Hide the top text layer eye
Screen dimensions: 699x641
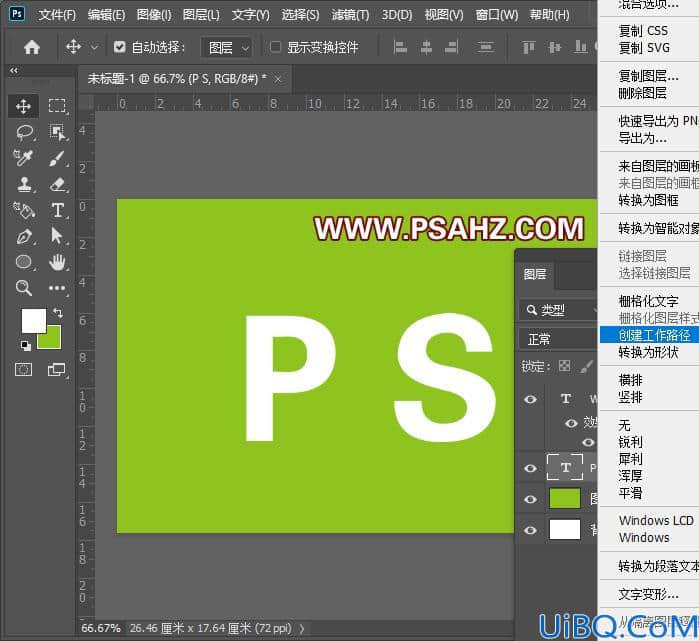click(x=530, y=399)
